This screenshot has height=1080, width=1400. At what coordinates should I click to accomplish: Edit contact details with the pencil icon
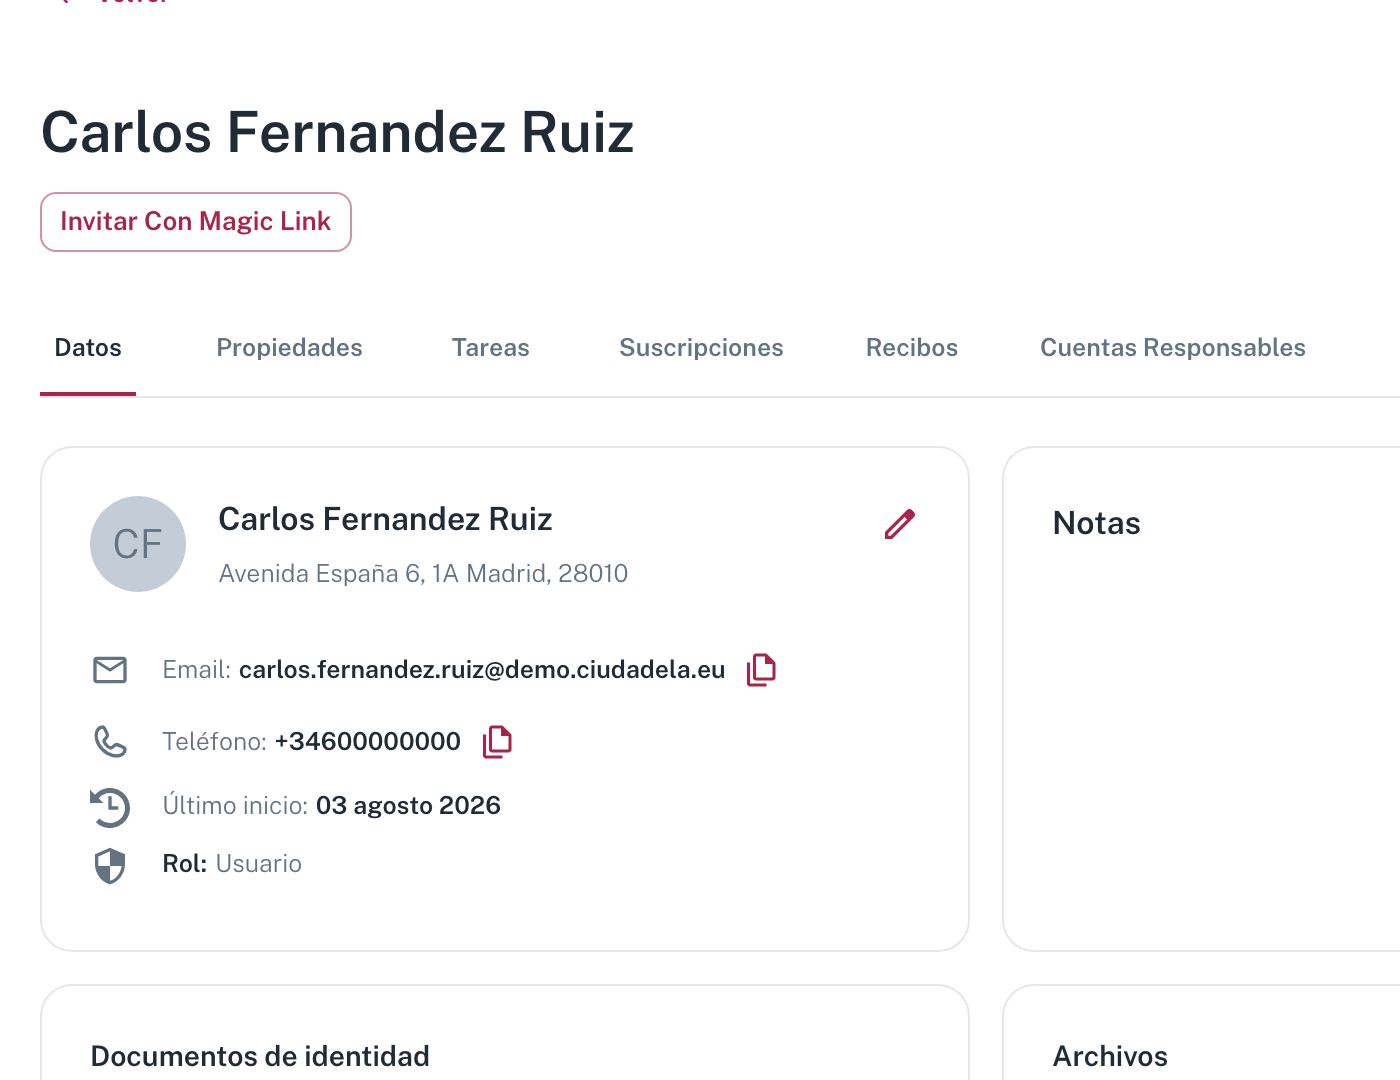[x=900, y=524]
